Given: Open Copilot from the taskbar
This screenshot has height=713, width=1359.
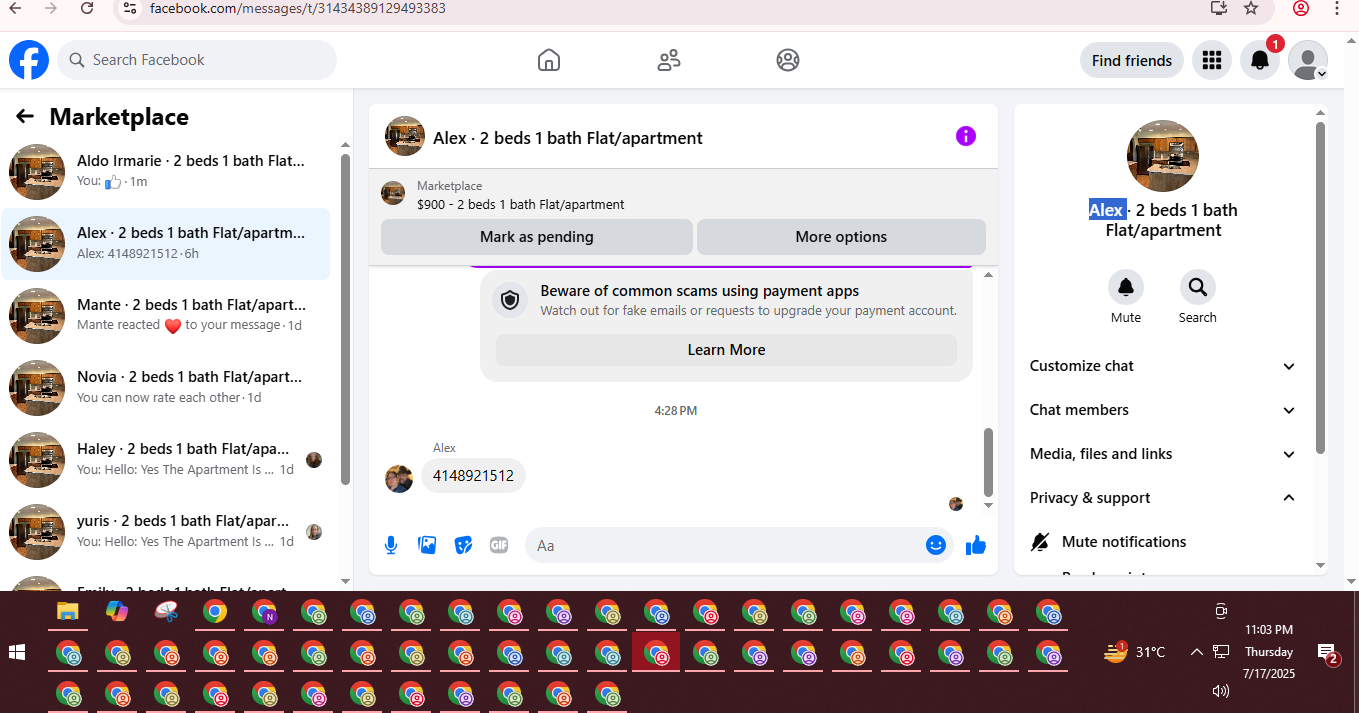Looking at the screenshot, I should tap(117, 611).
